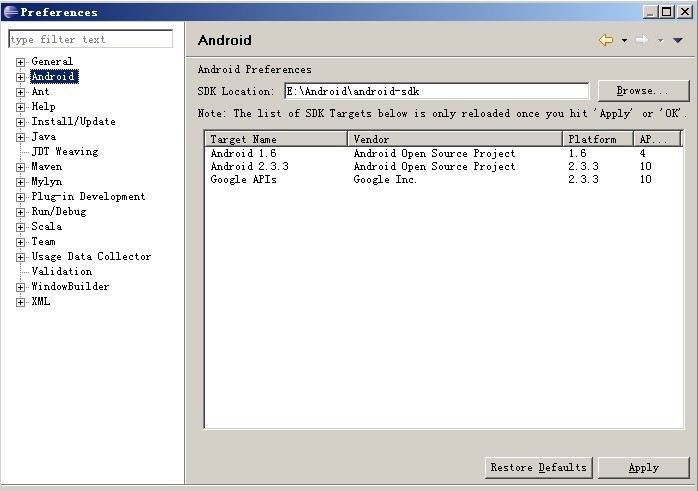Select Ant in the preferences tree
Image resolution: width=698 pixels, height=491 pixels.
click(x=40, y=92)
